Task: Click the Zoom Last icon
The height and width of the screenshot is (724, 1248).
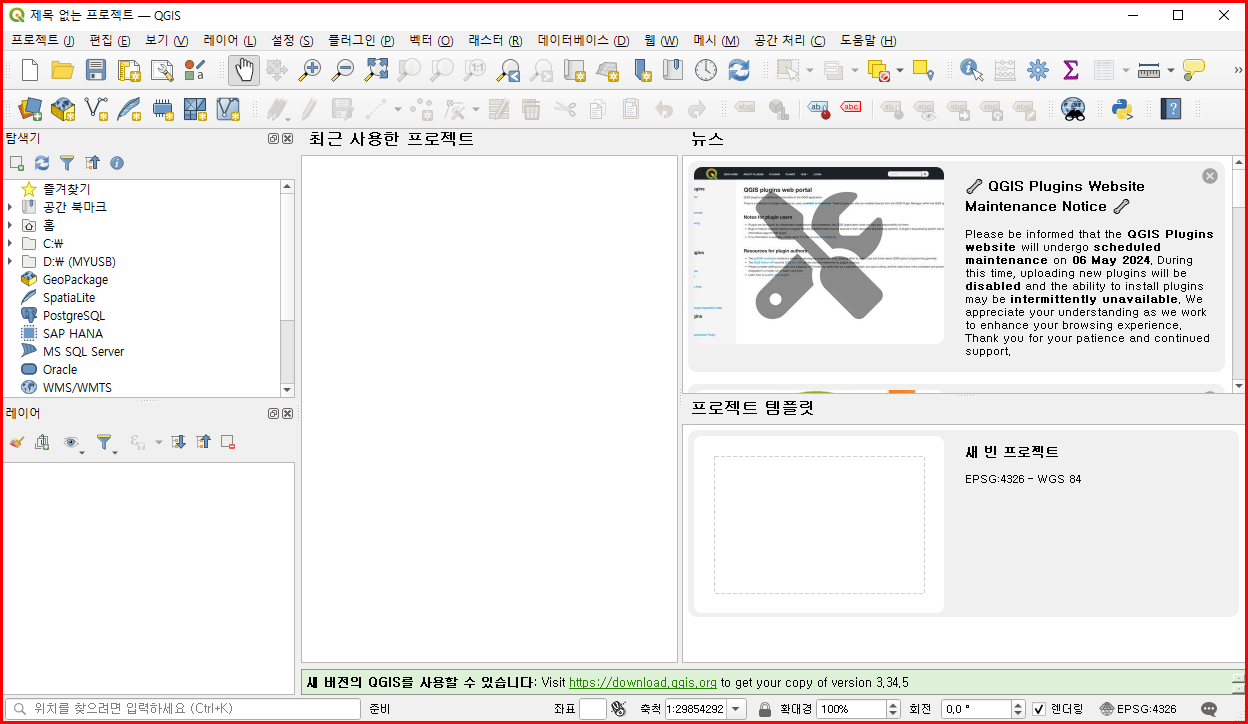Action: click(508, 70)
